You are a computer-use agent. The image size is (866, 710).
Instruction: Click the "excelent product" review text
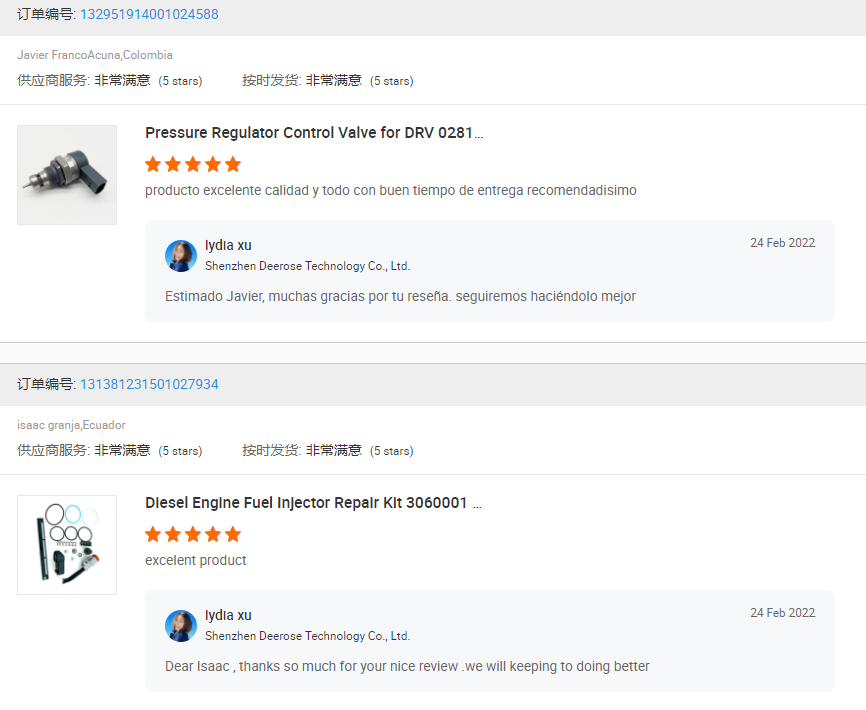(195, 560)
